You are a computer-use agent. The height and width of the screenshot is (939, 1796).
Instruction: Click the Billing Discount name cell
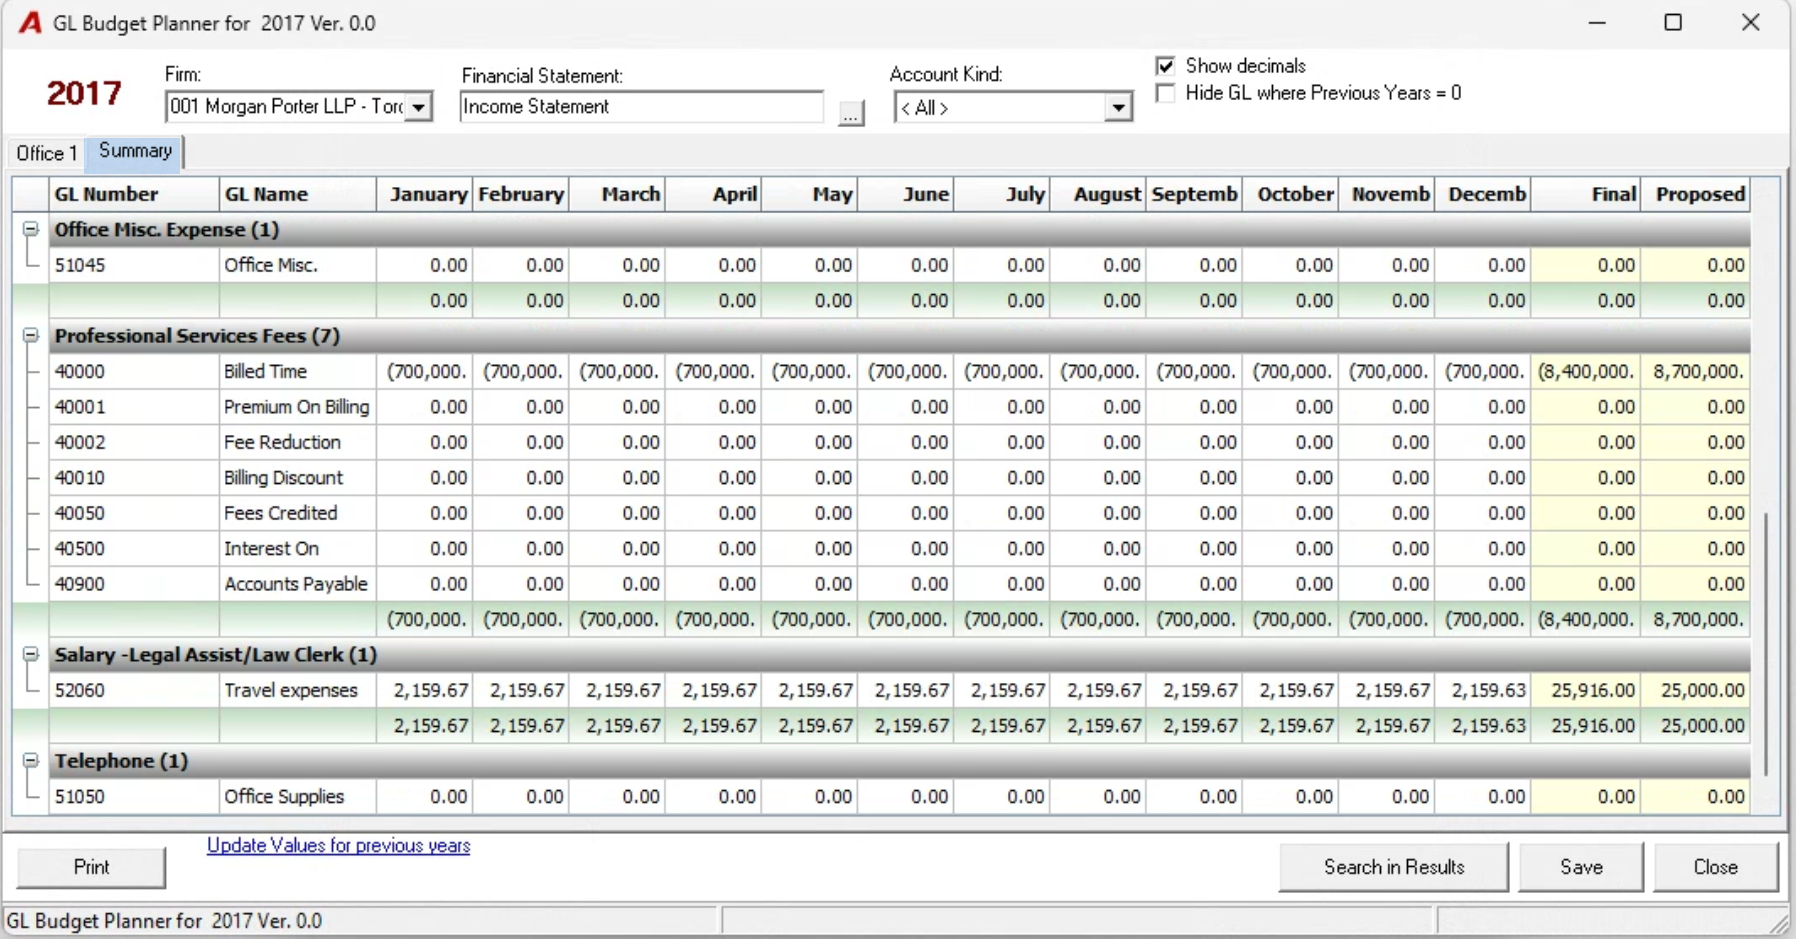297,478
